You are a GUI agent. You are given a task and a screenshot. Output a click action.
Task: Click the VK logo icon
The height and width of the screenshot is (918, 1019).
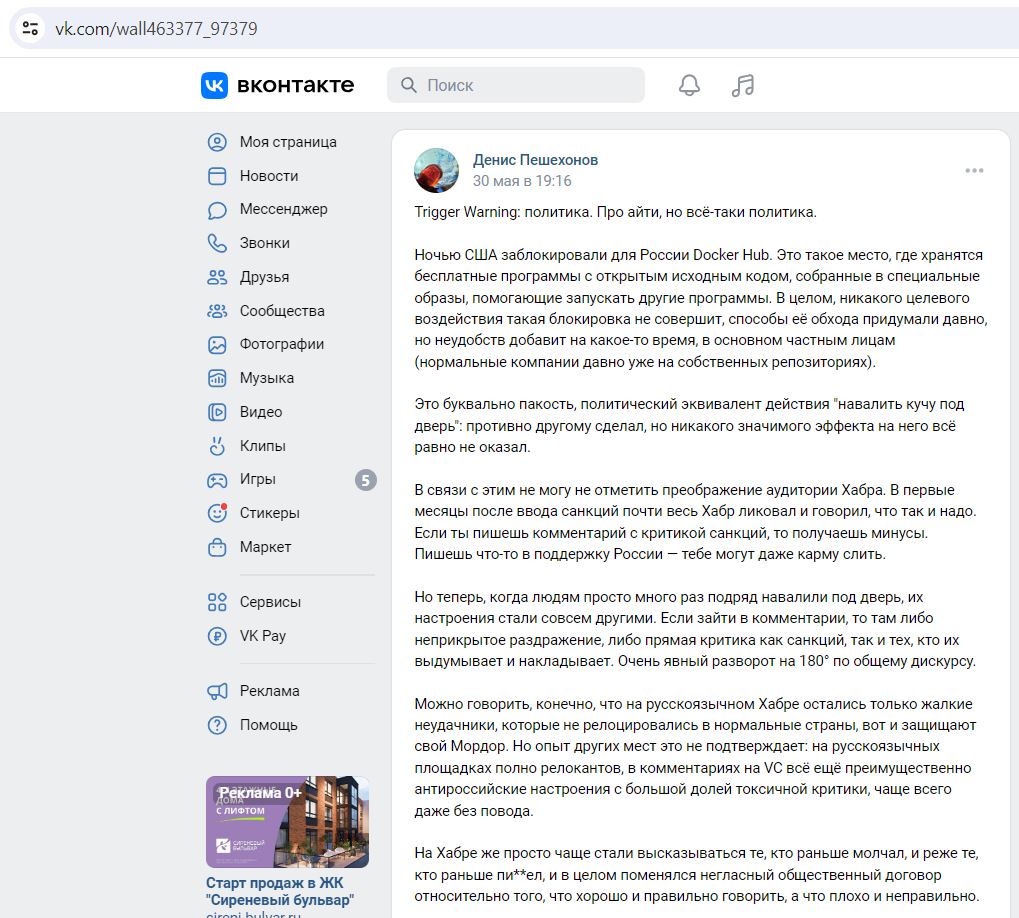(214, 85)
